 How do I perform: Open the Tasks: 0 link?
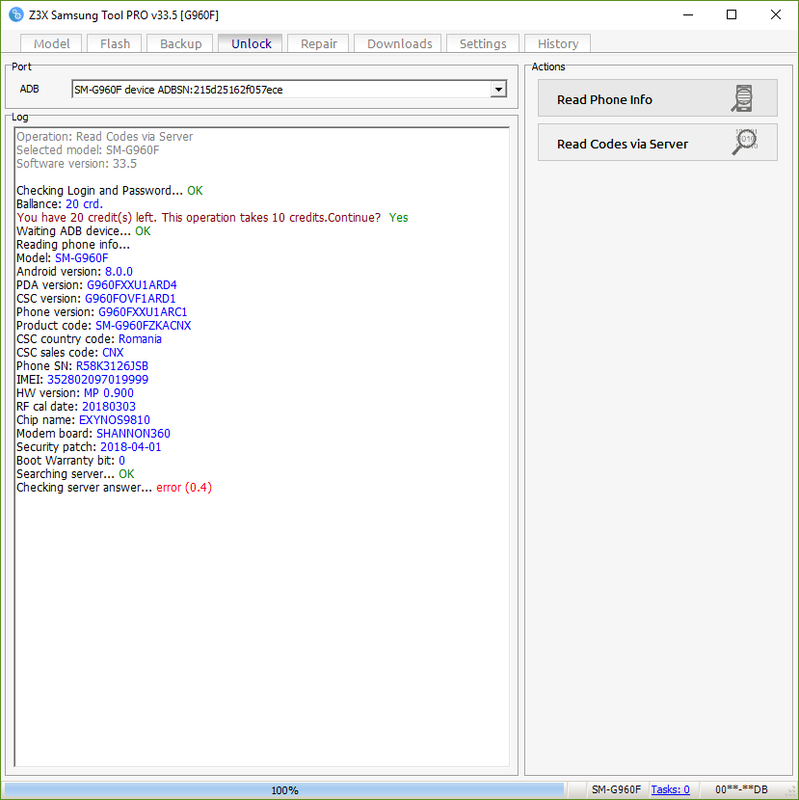(670, 789)
